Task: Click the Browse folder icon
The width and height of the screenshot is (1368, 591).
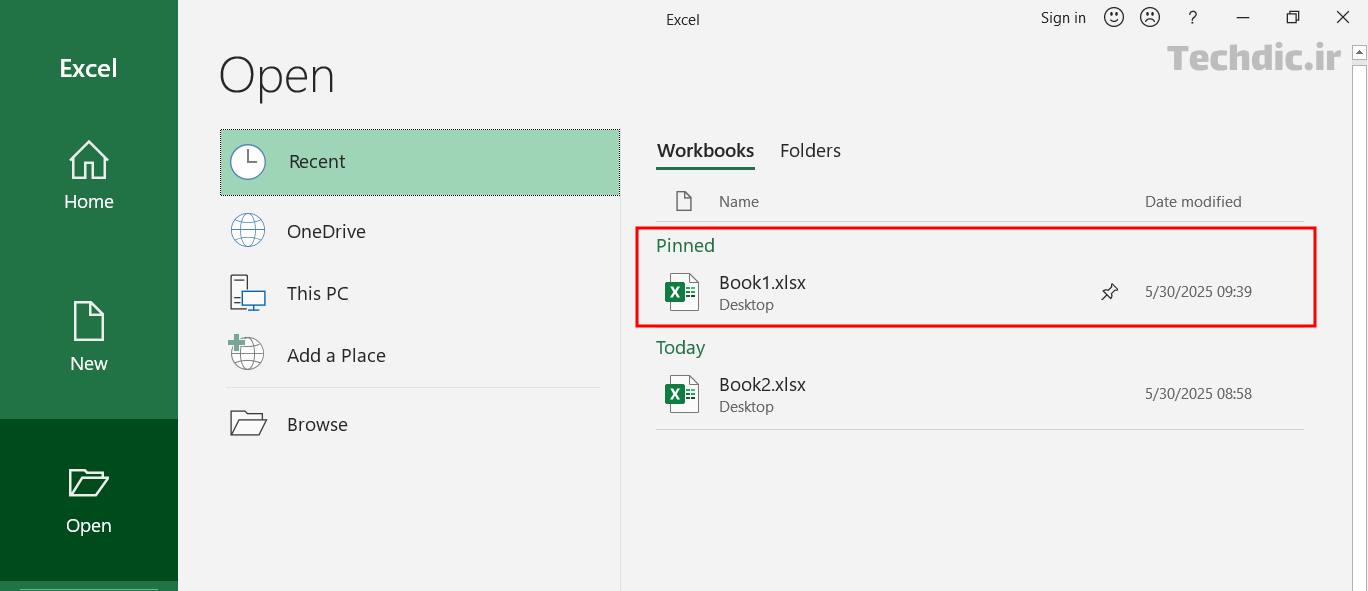Action: pos(248,423)
